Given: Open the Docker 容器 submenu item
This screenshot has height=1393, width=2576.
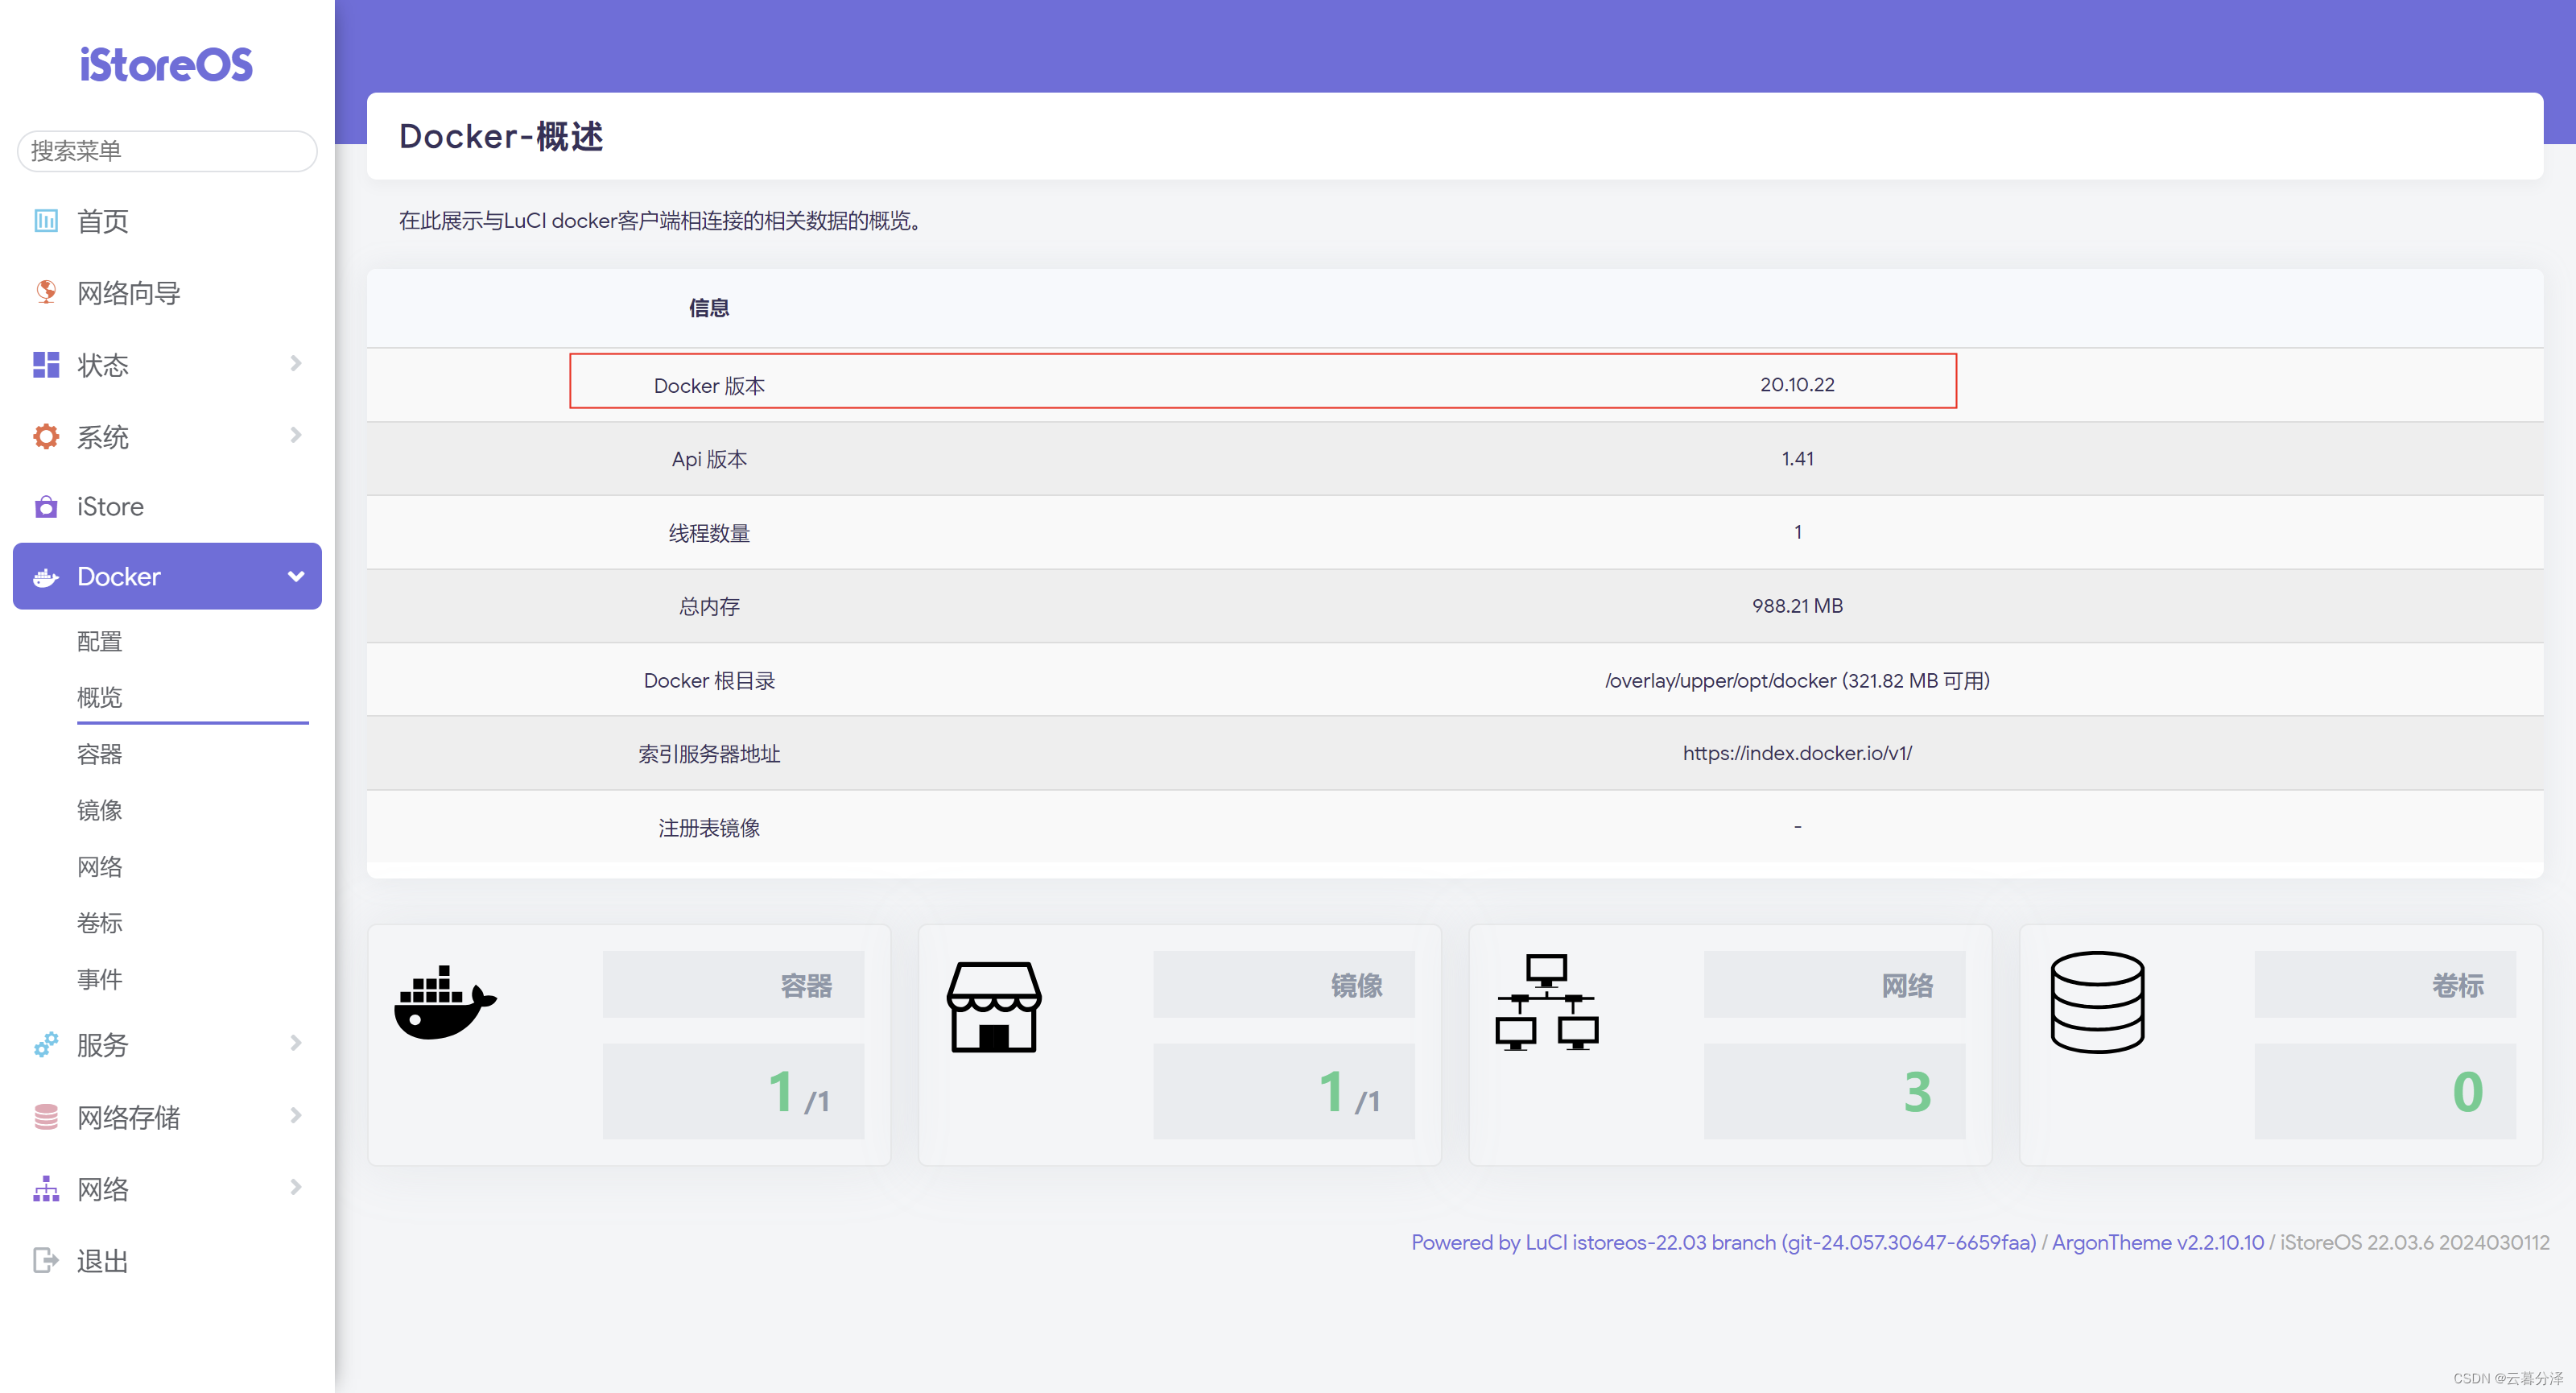Looking at the screenshot, I should pos(100,754).
